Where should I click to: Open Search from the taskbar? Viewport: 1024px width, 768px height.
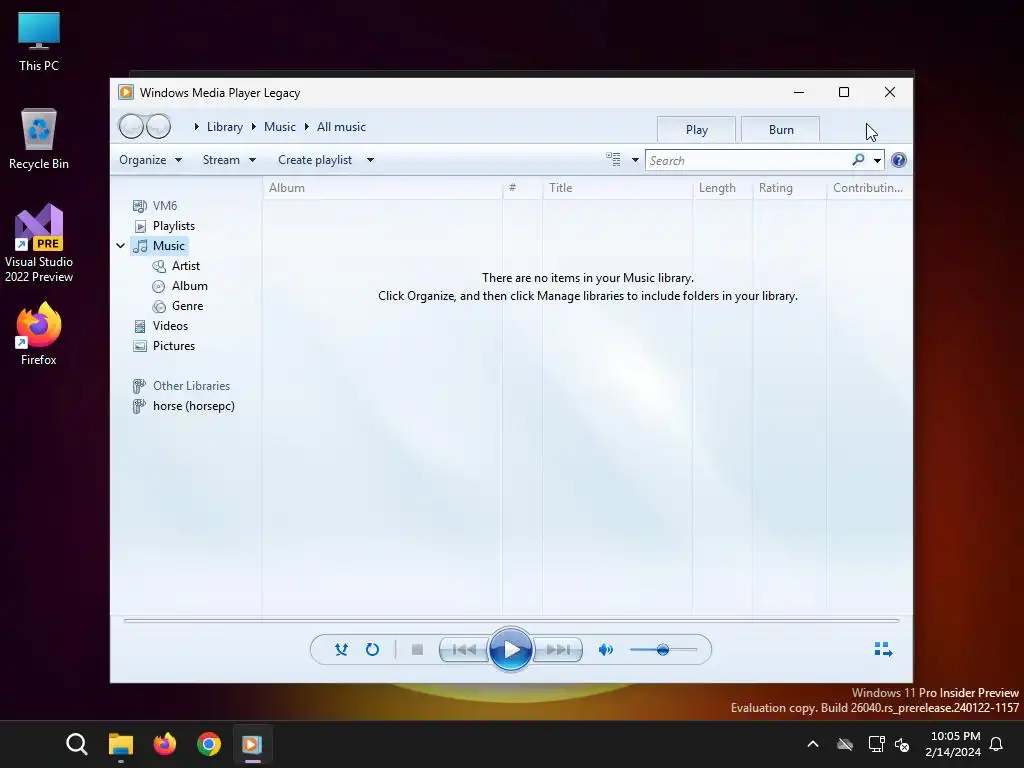point(76,744)
